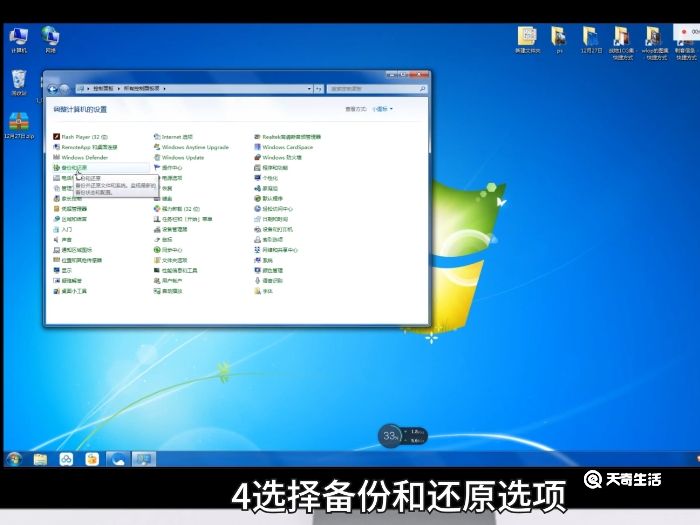Open Internet 选项 item
The image size is (700, 525).
(173, 137)
